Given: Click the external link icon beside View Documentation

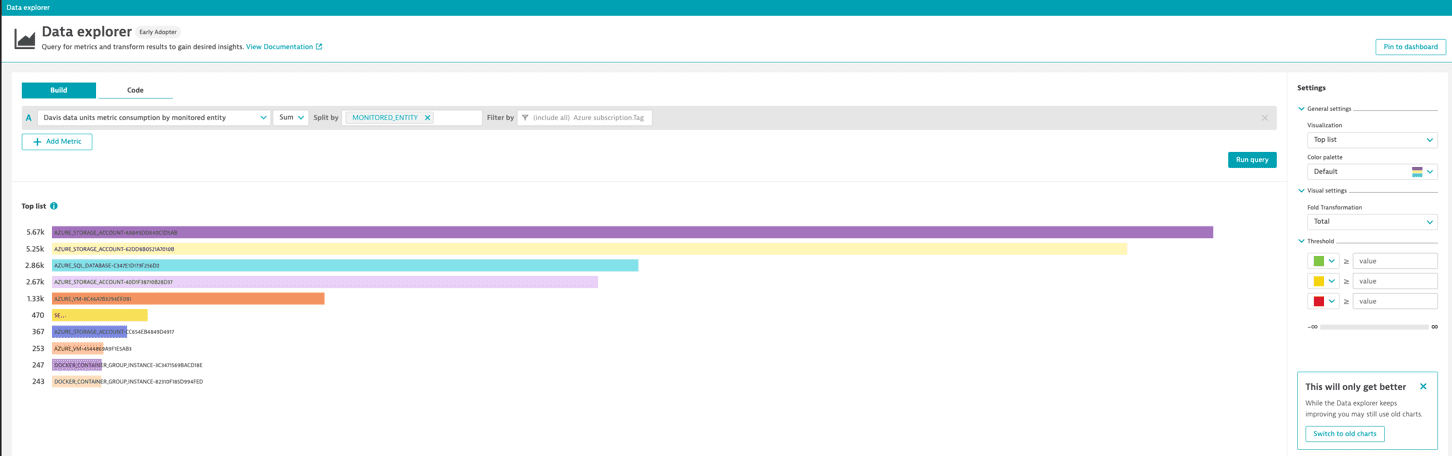Looking at the screenshot, I should coord(319,47).
